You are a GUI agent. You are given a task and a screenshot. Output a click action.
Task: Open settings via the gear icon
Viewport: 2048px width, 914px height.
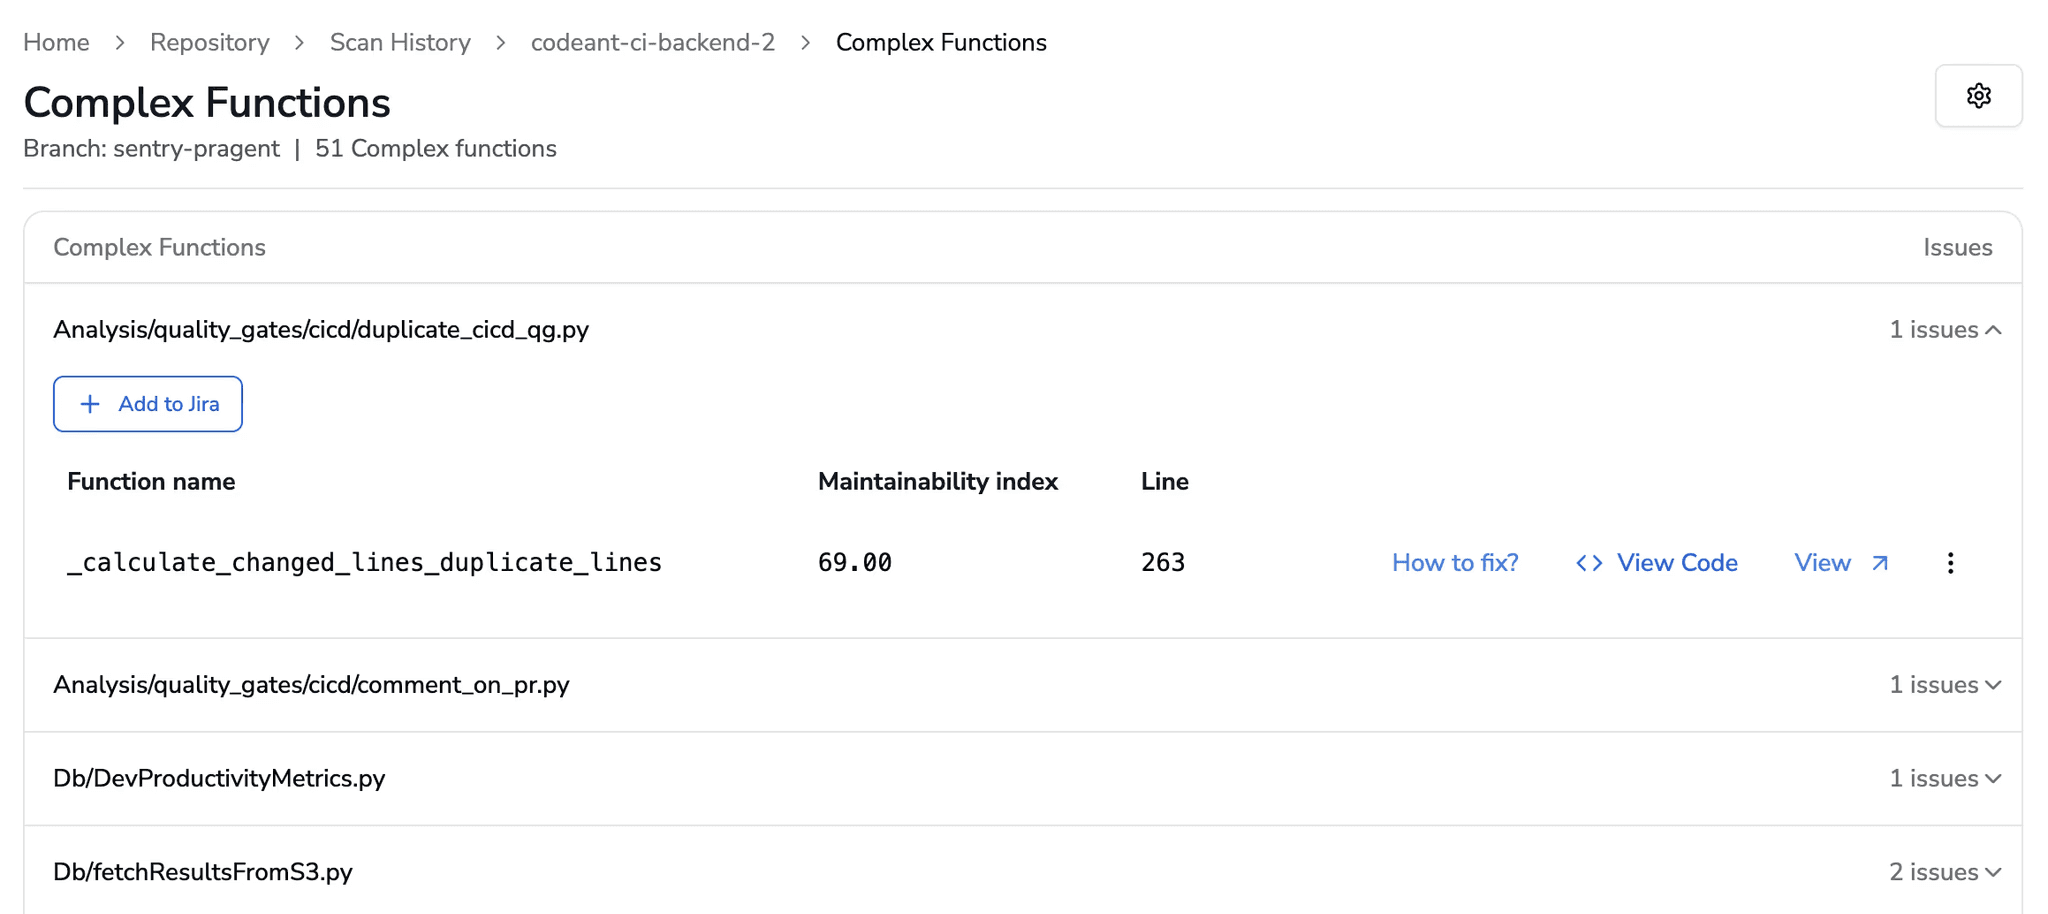(1978, 96)
